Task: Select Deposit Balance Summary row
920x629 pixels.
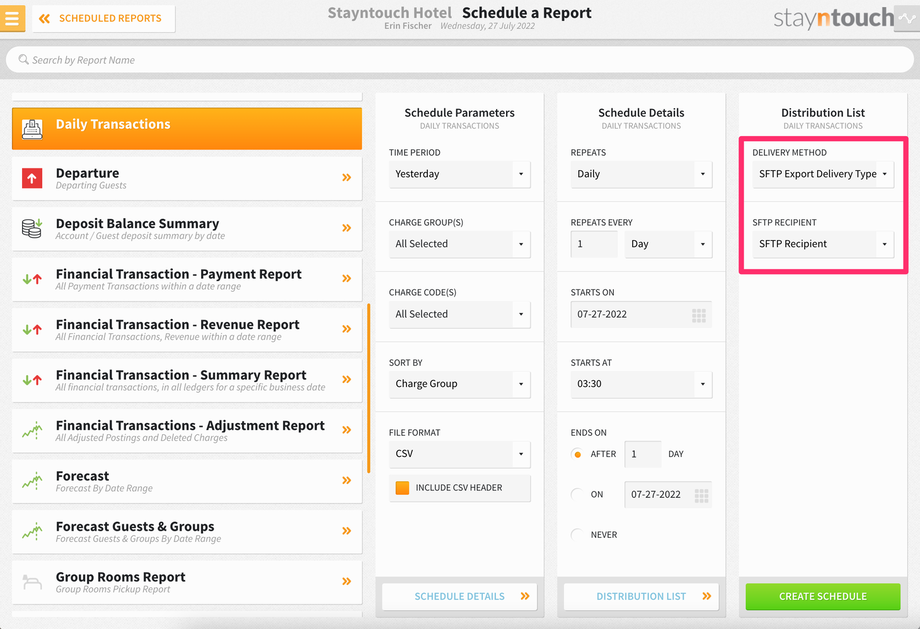Action: coord(187,229)
